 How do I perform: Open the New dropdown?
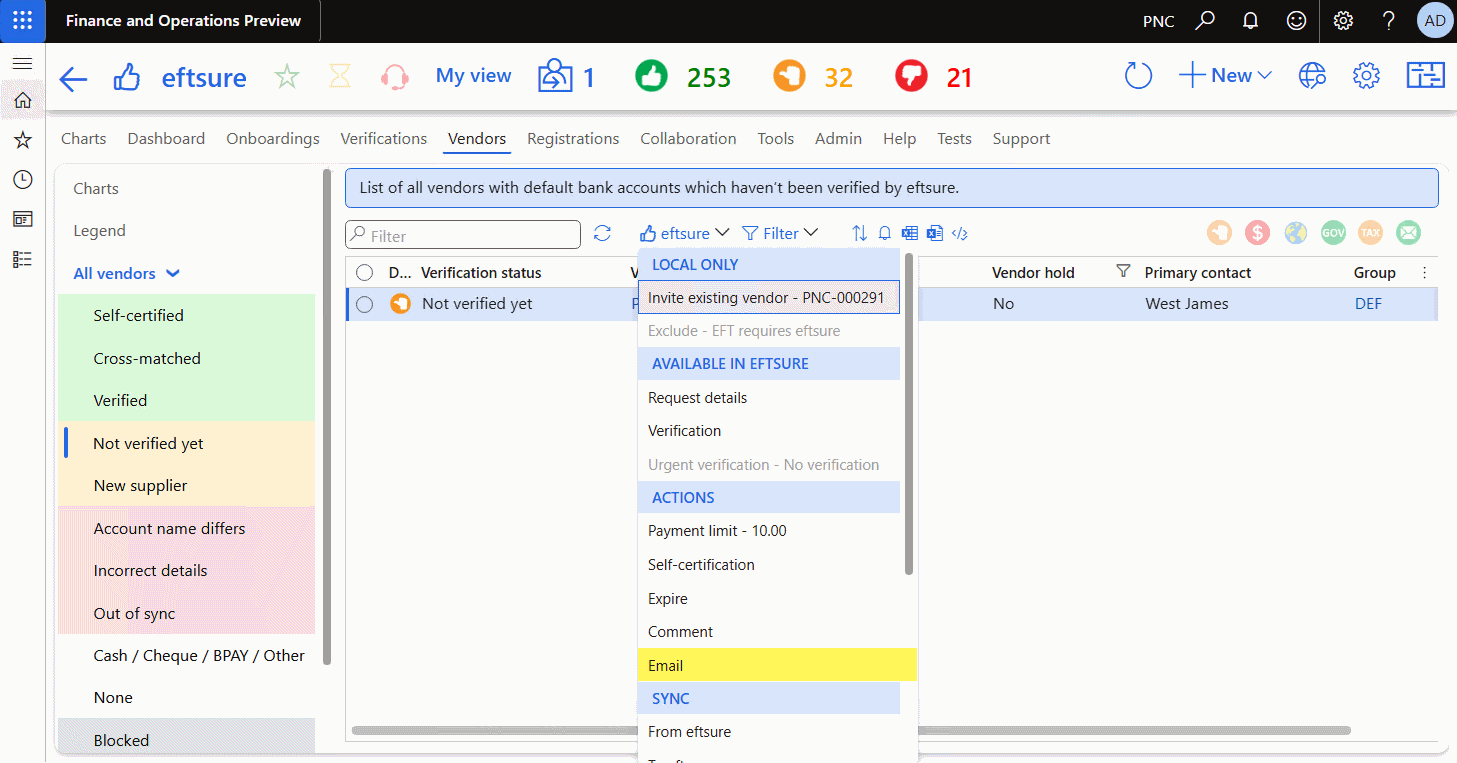pyautogui.click(x=1225, y=76)
